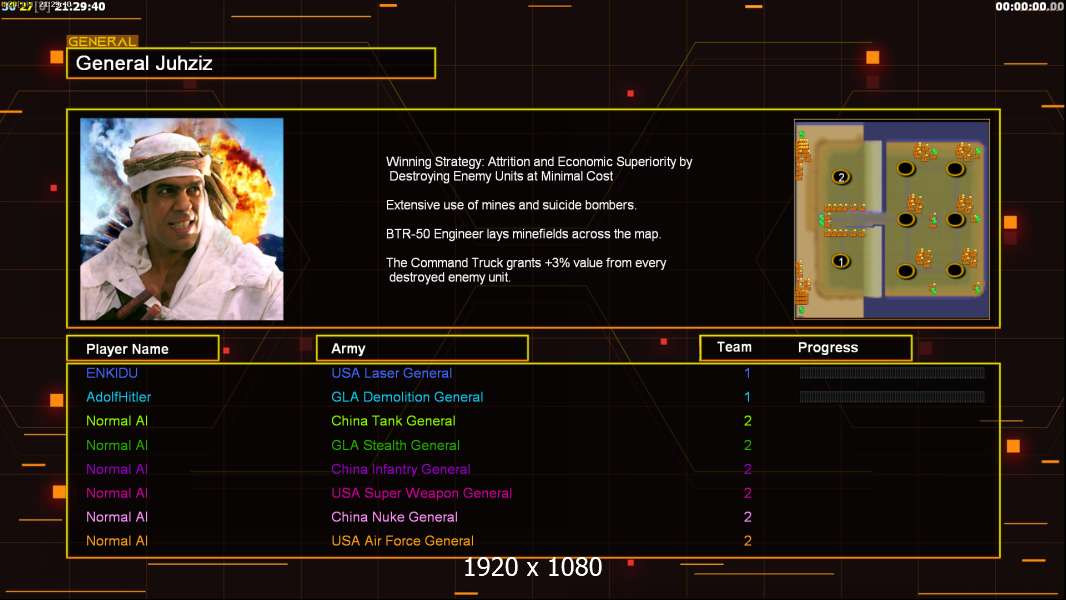The width and height of the screenshot is (1066, 600).
Task: Click the Player Name column header
Action: pos(143,349)
